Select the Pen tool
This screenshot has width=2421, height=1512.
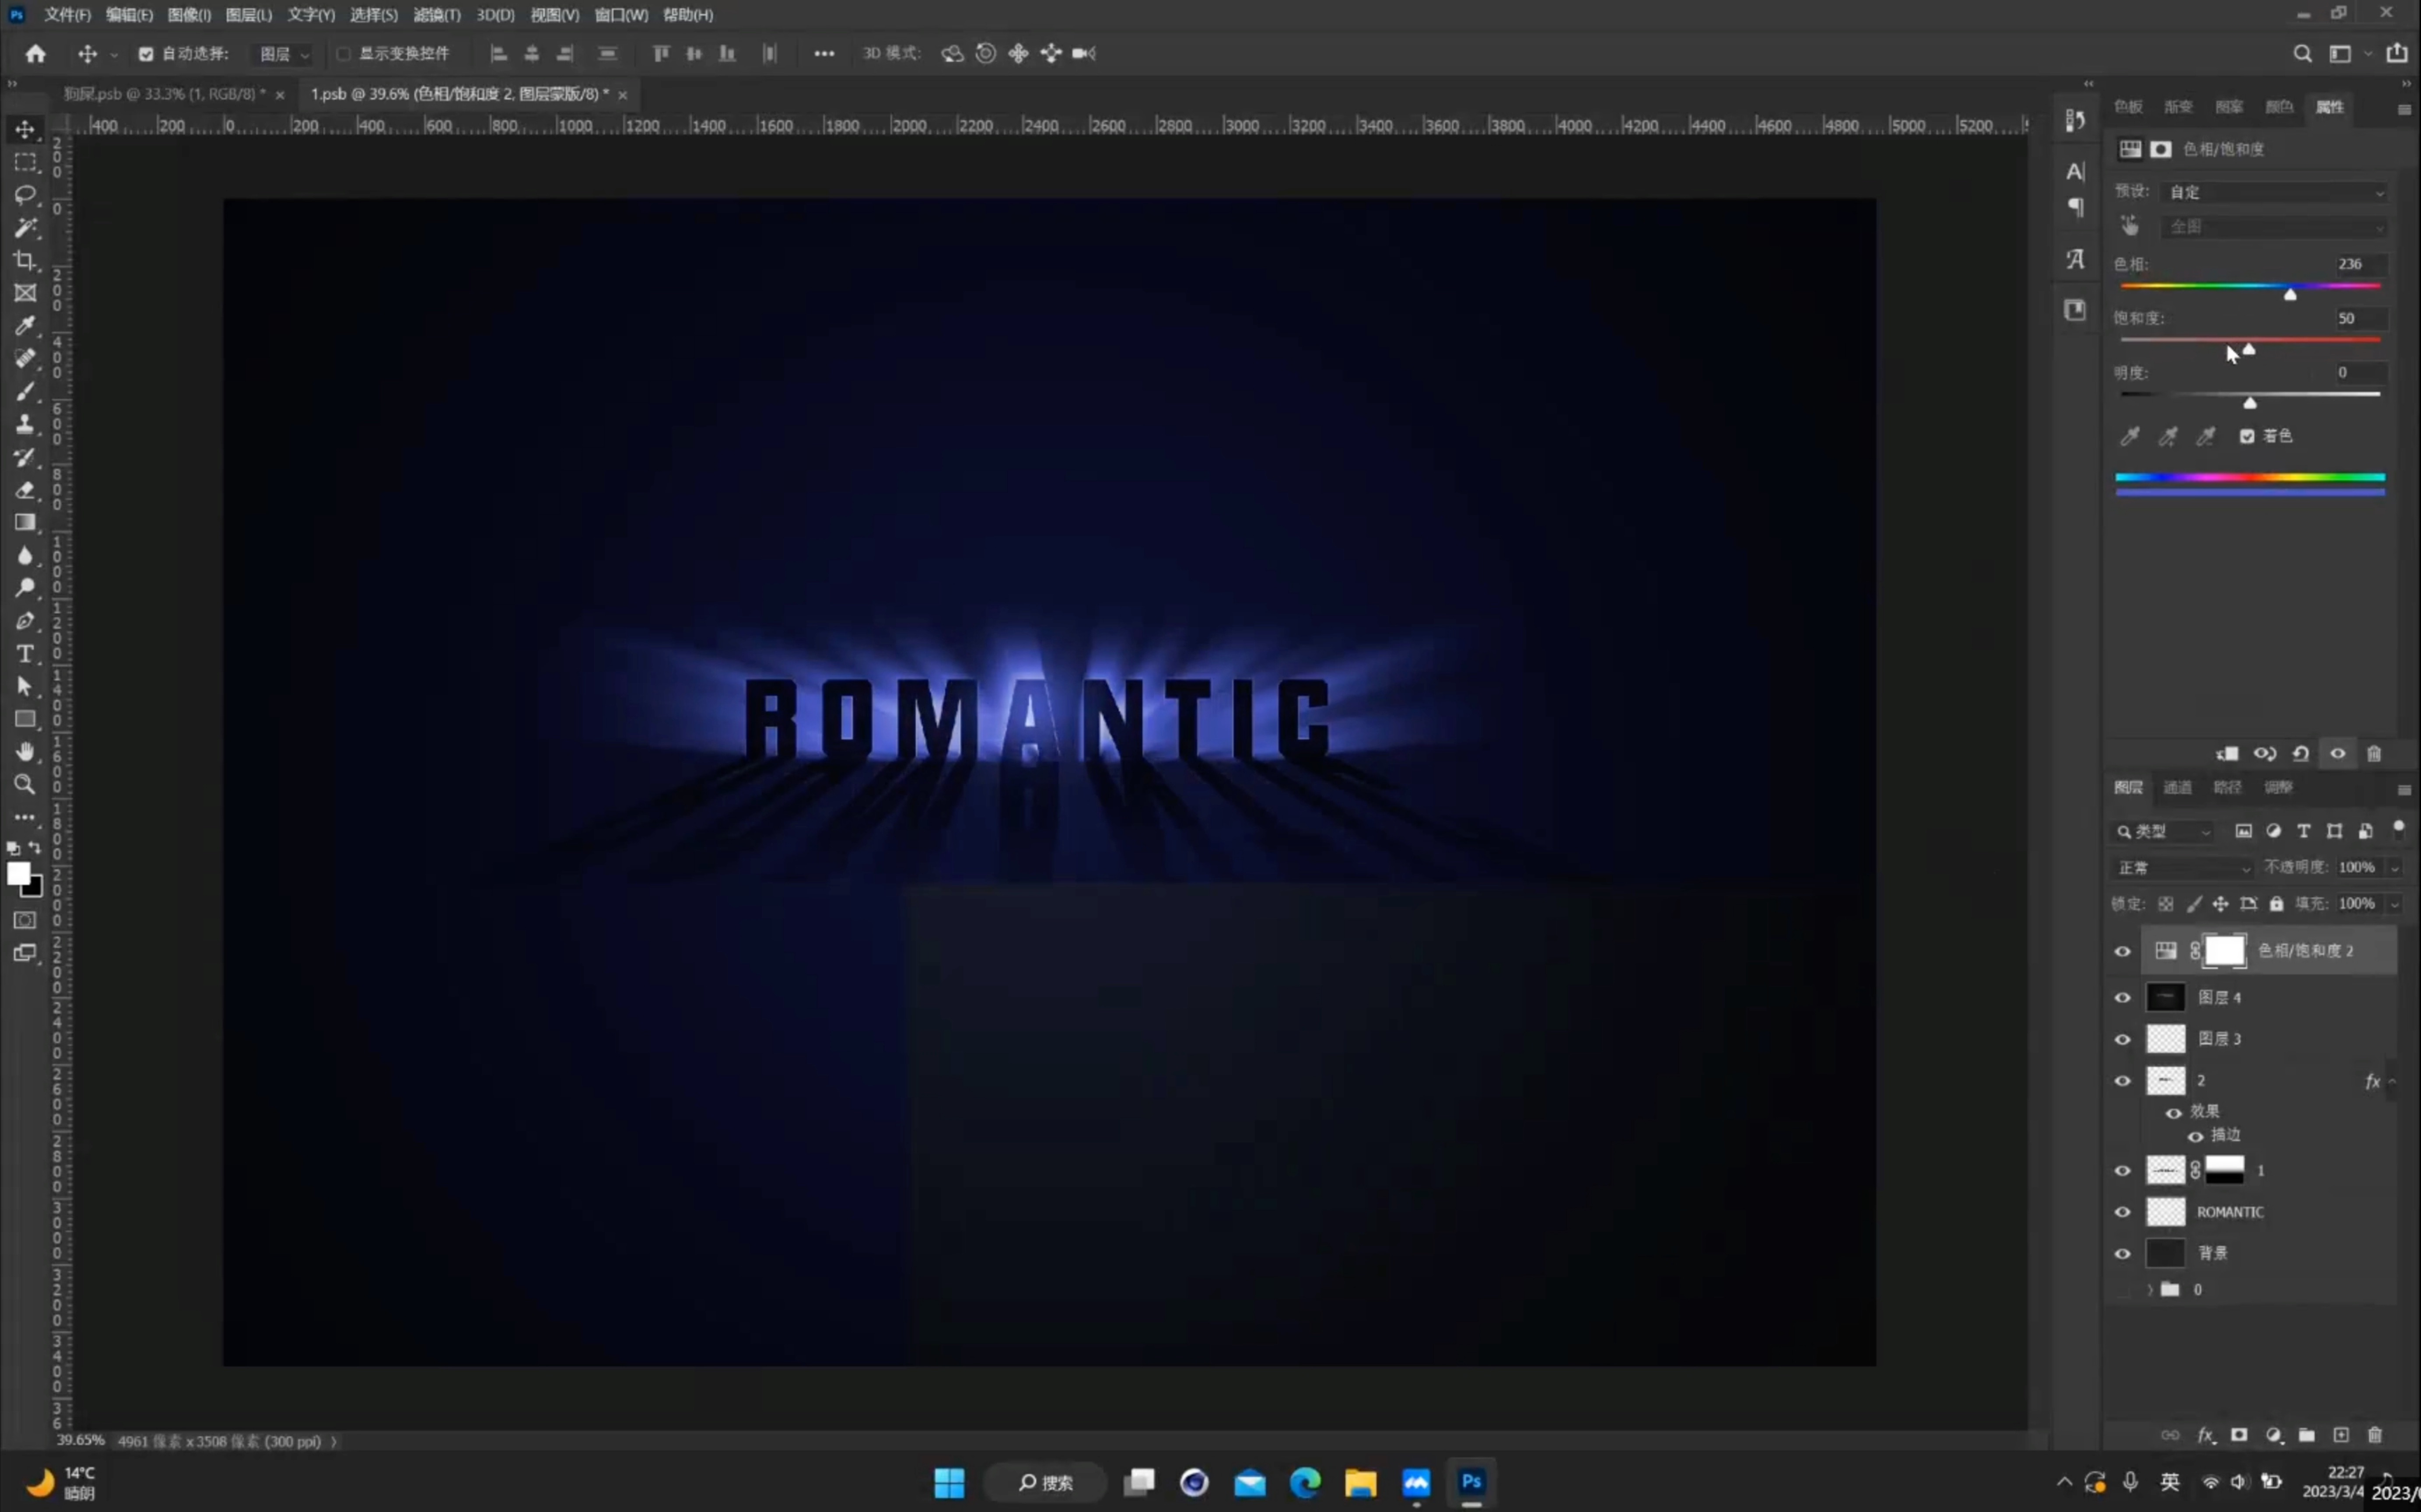[x=25, y=621]
